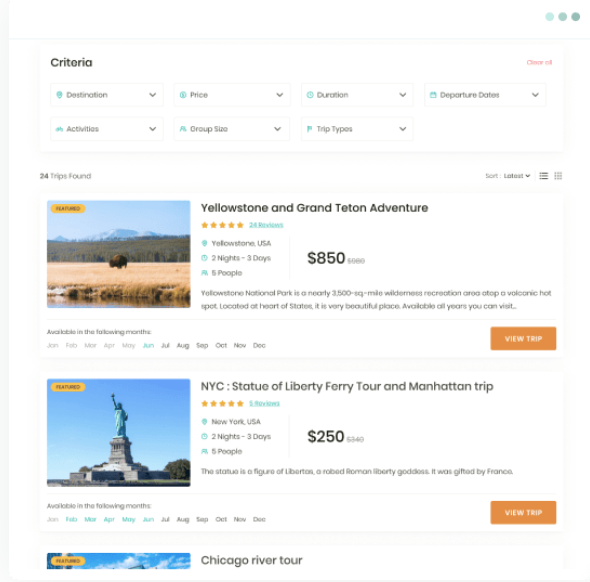590x582 pixels.
Task: Click the Group Size people icon
Action: 183,129
